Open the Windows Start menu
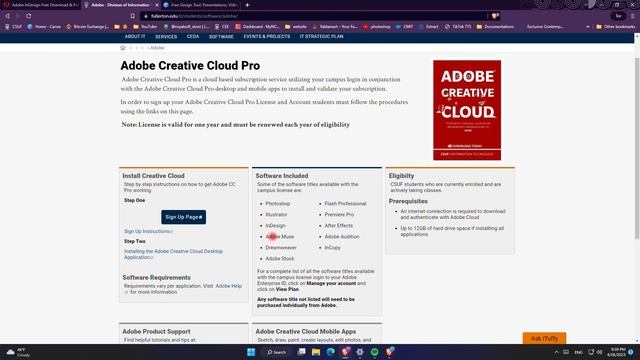Viewport: 640px width, 360px height. [251, 352]
